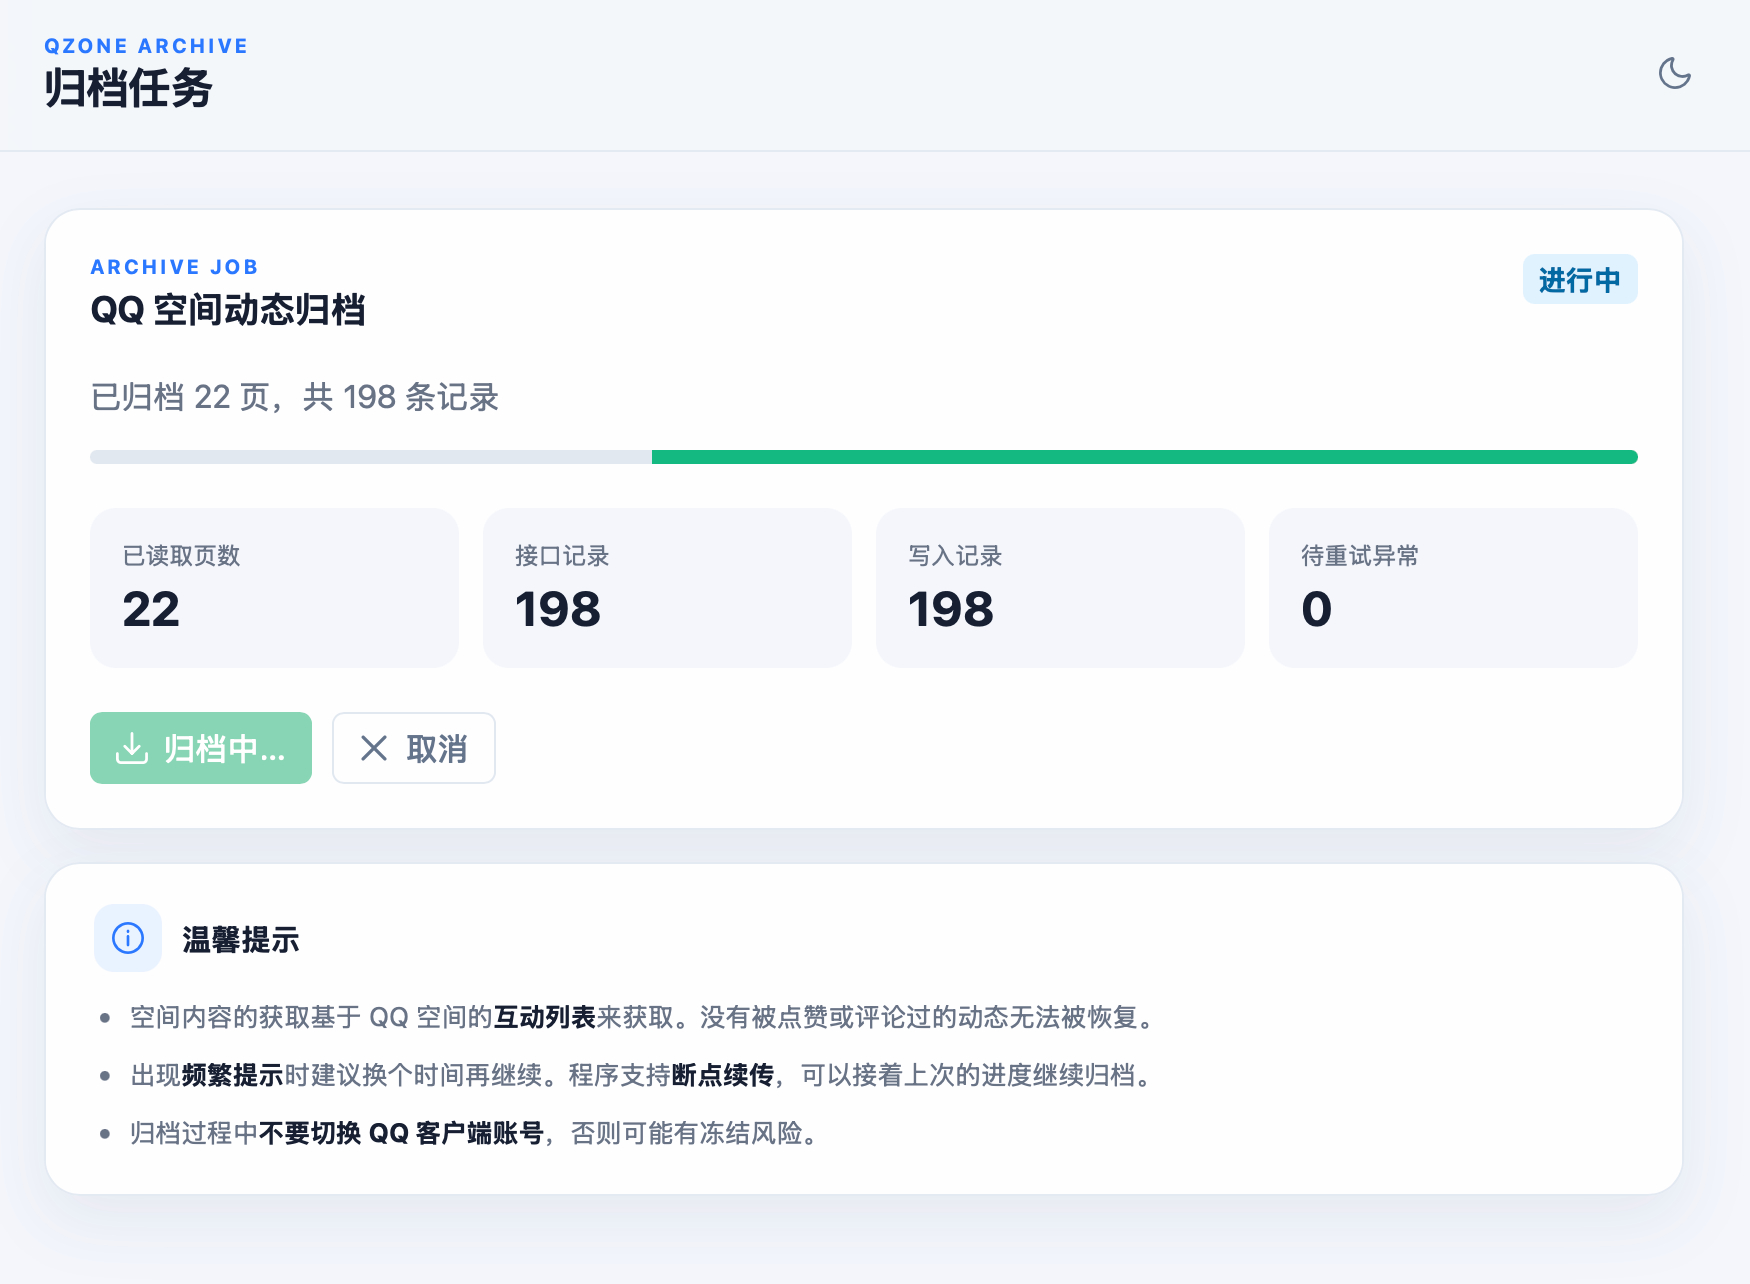
Task: Click the text 已归档 22 页，共 198 条记录
Action: click(x=294, y=397)
